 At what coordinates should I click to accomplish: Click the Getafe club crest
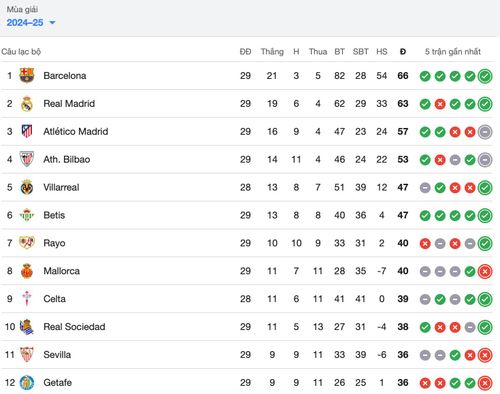tap(27, 382)
